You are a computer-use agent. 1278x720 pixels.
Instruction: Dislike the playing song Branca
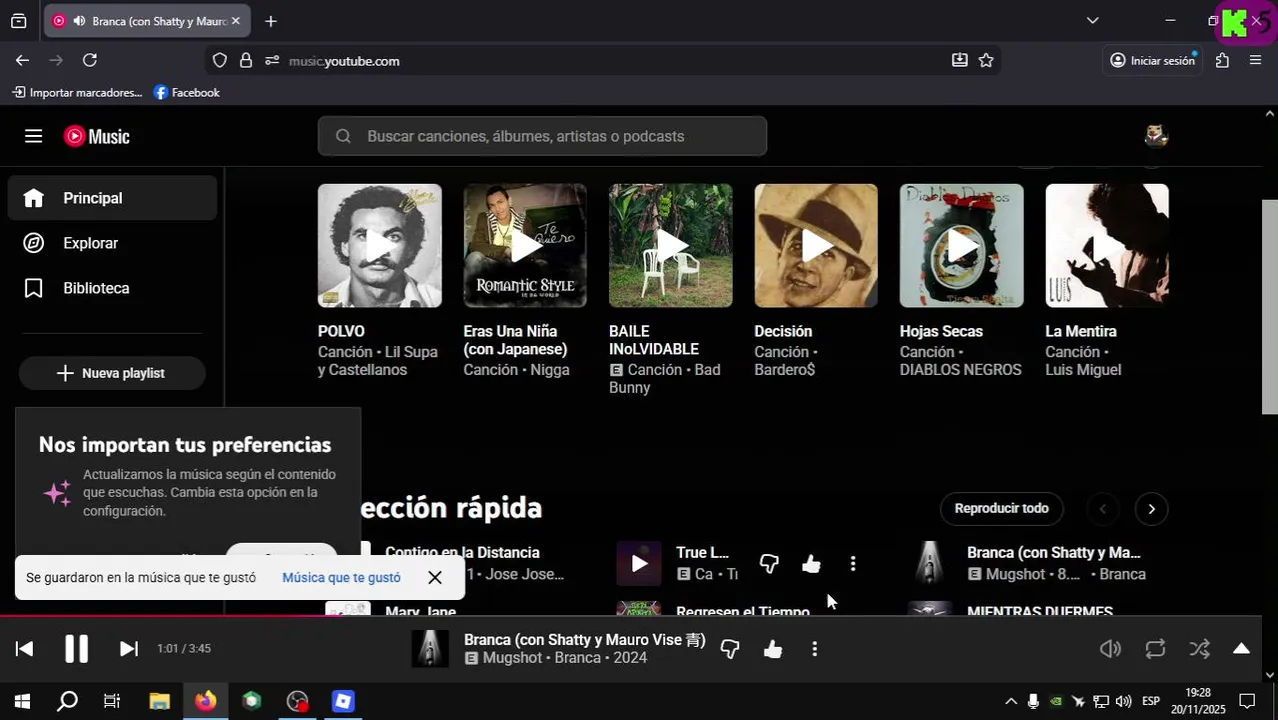[x=730, y=649]
